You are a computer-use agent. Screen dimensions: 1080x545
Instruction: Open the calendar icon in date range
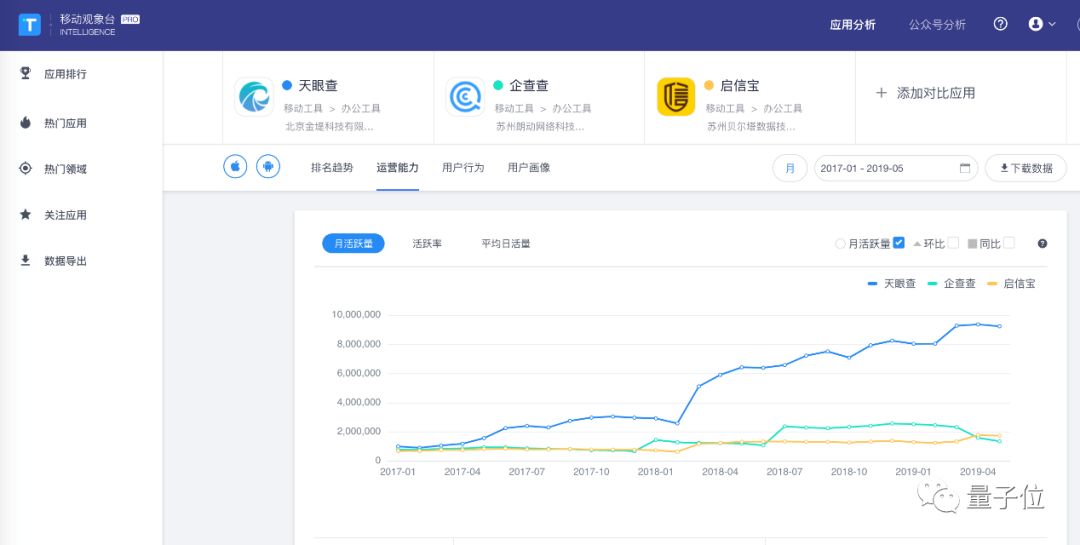pyautogui.click(x=965, y=168)
